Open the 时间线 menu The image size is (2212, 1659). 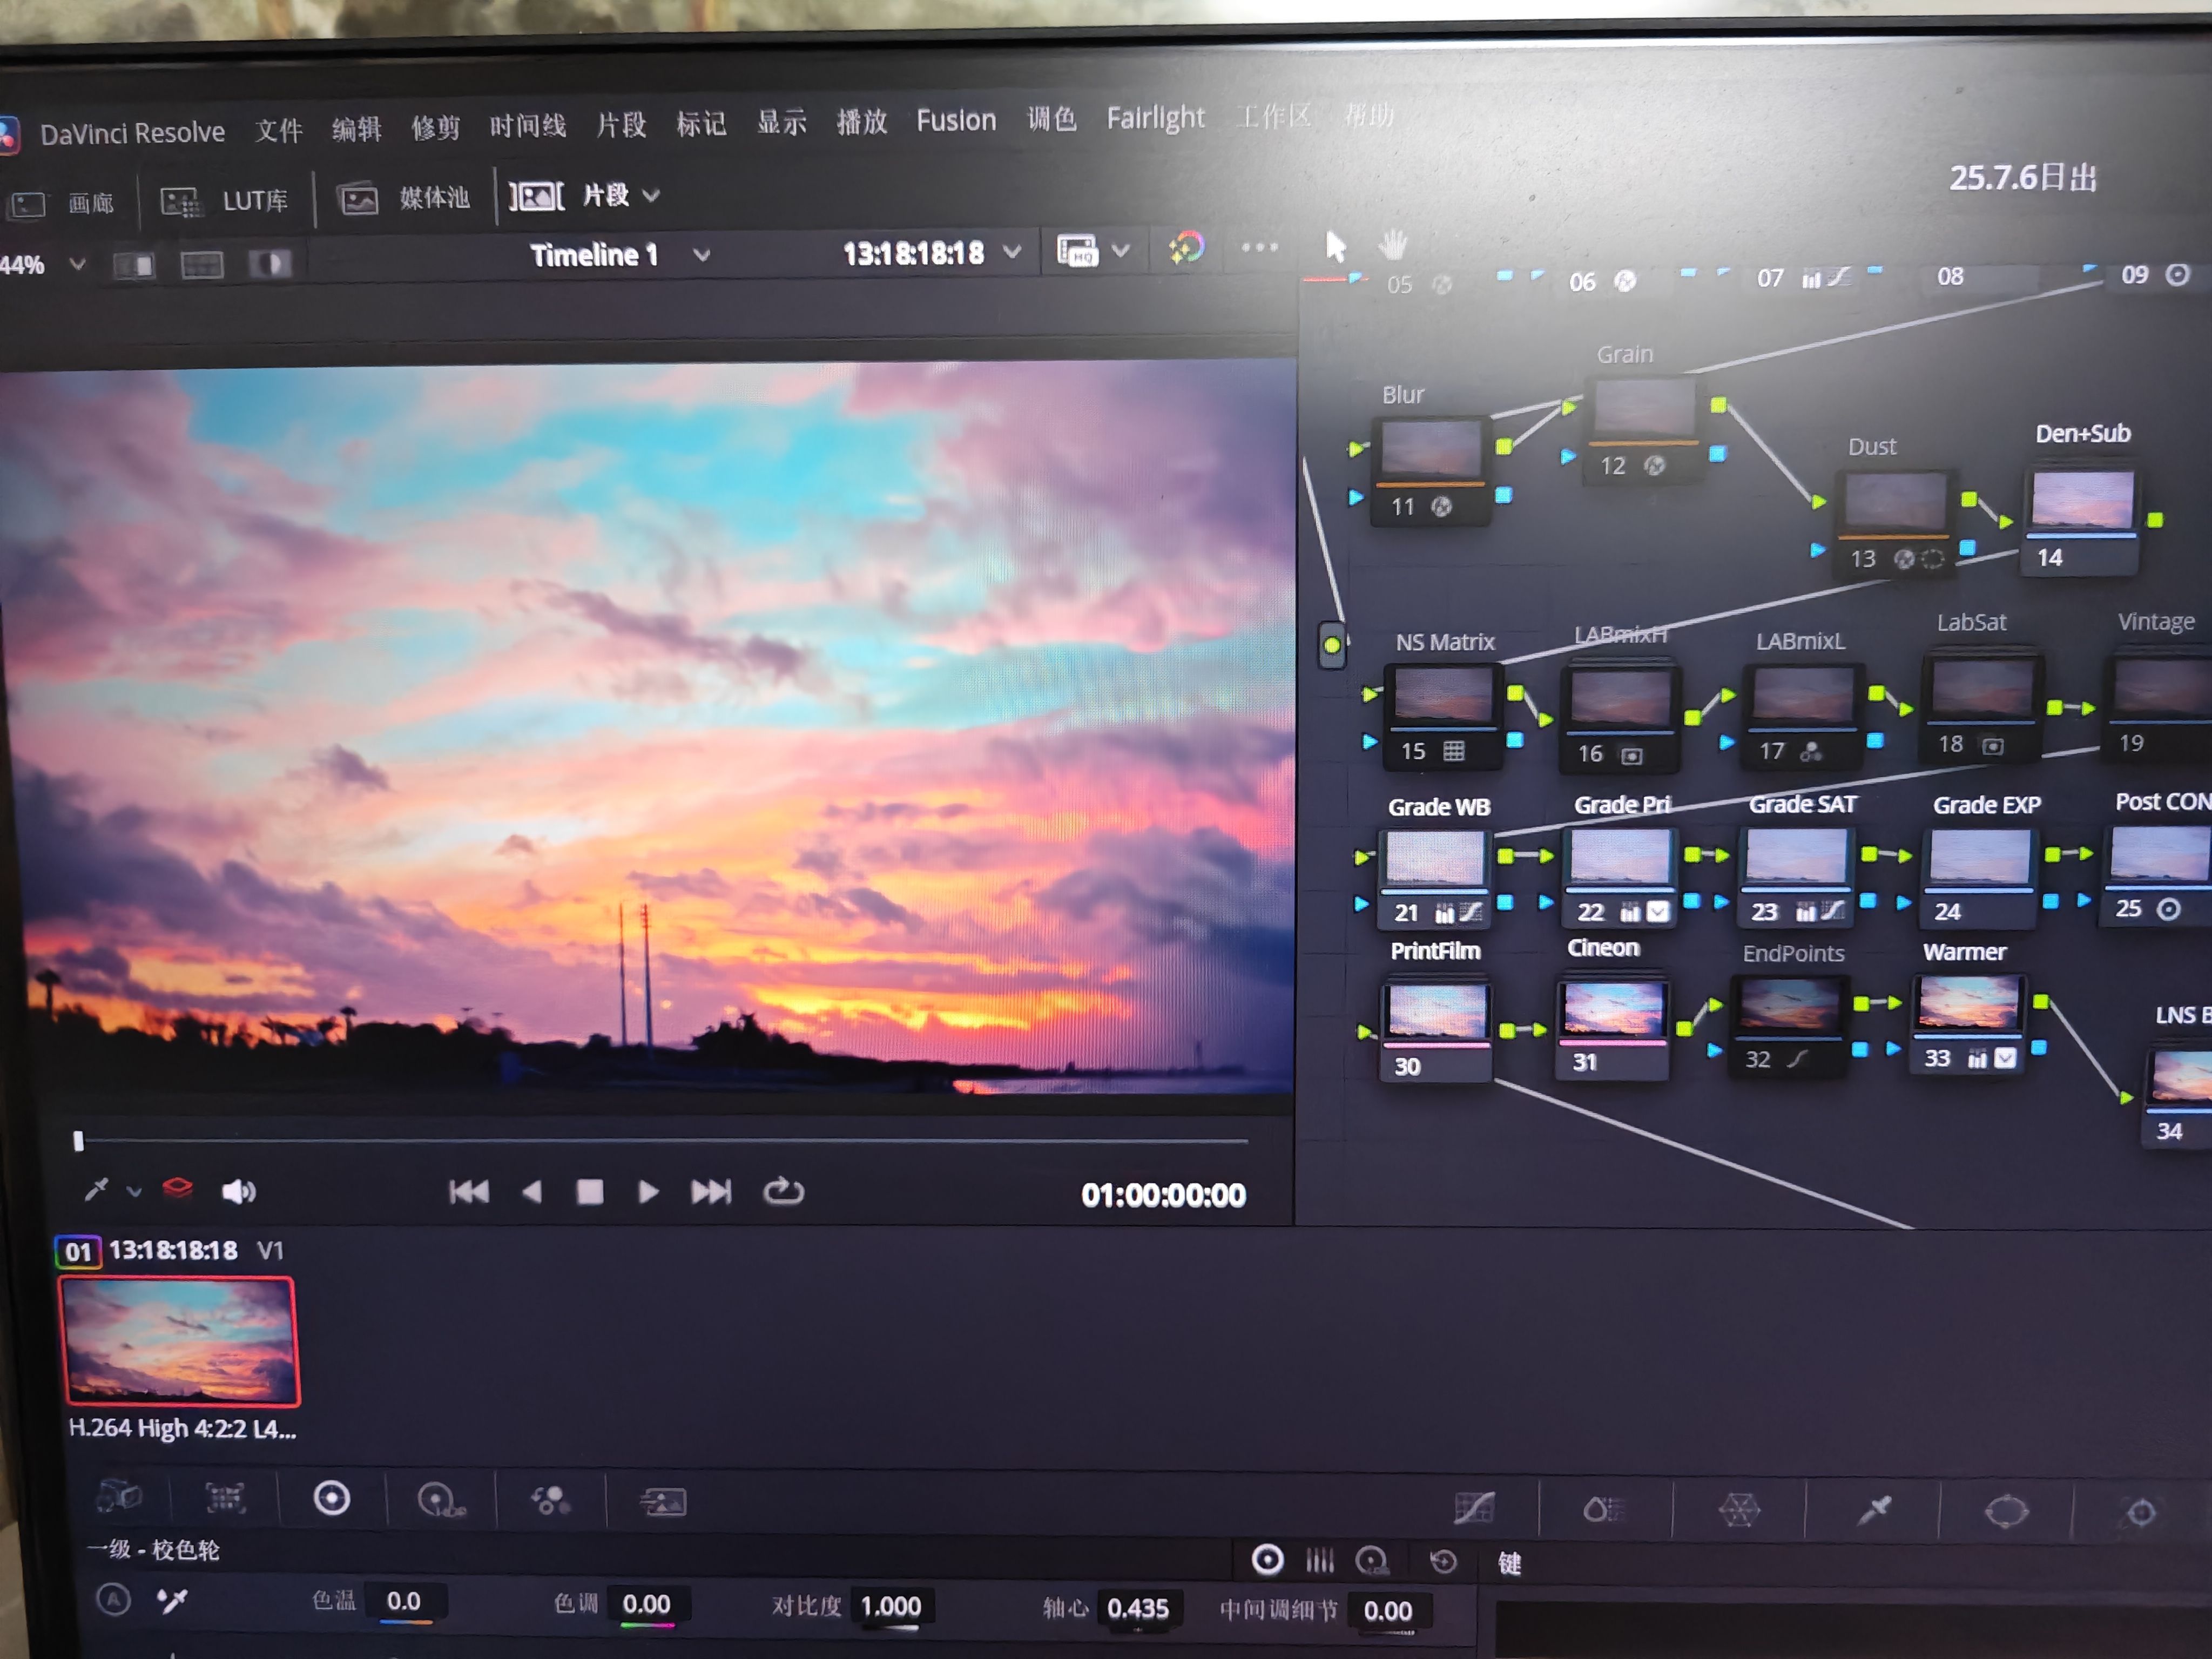click(528, 126)
